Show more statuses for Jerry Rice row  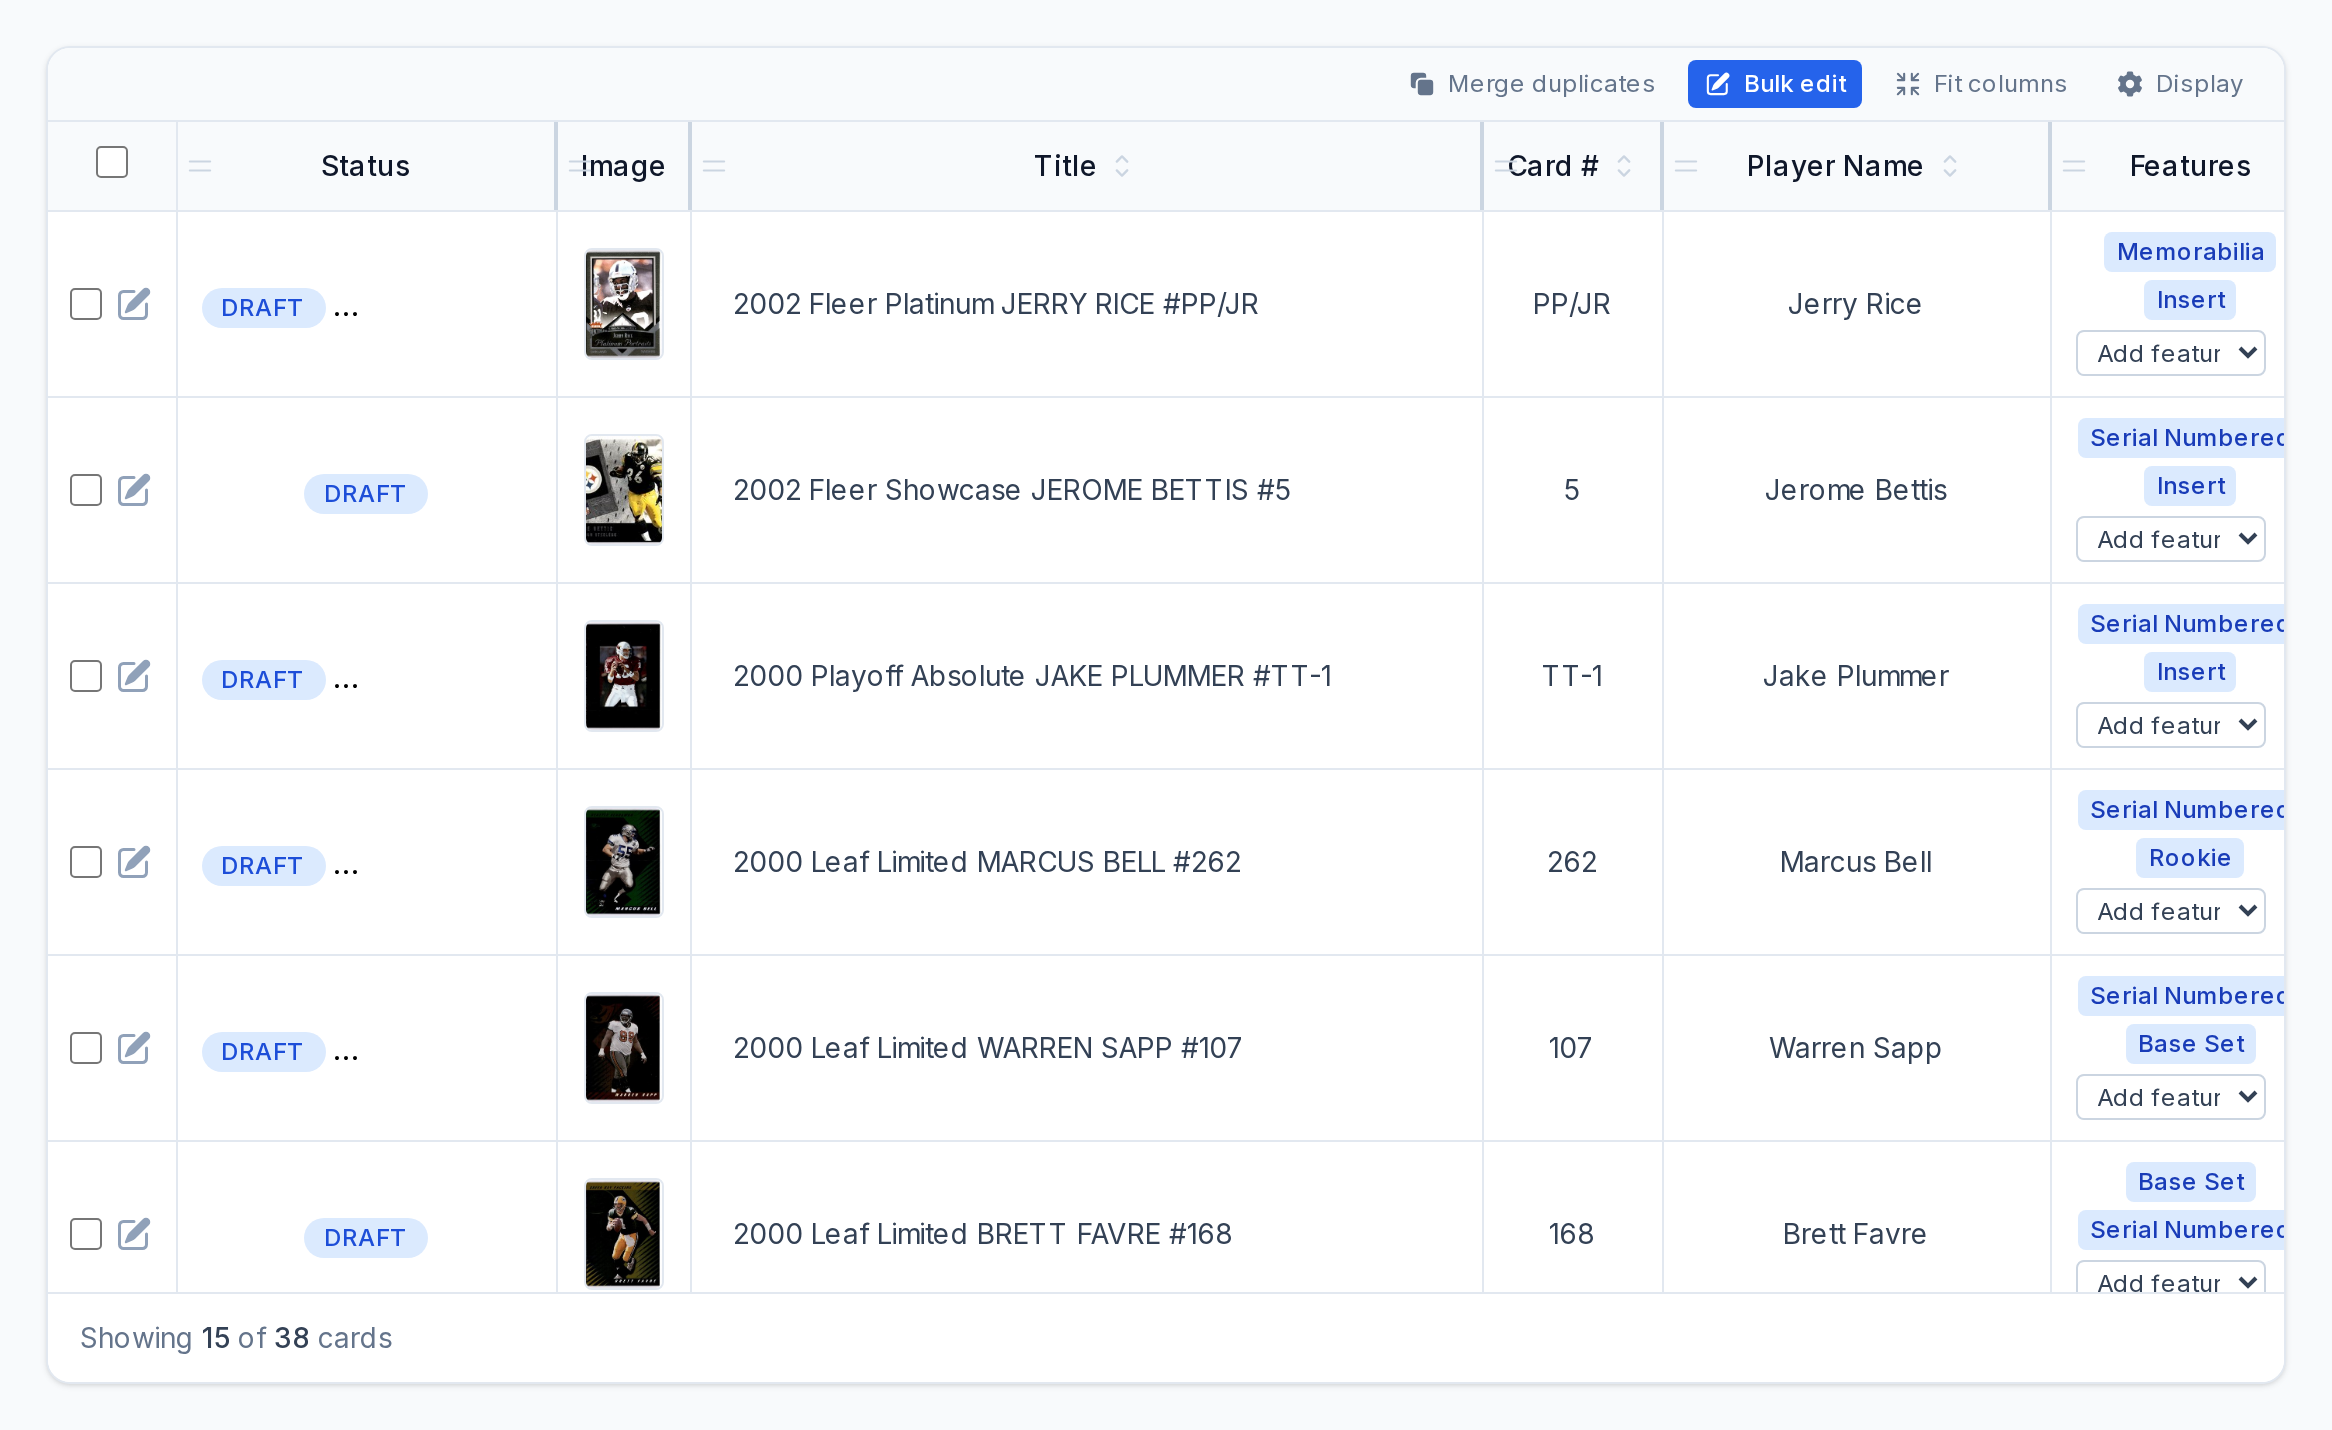click(346, 310)
